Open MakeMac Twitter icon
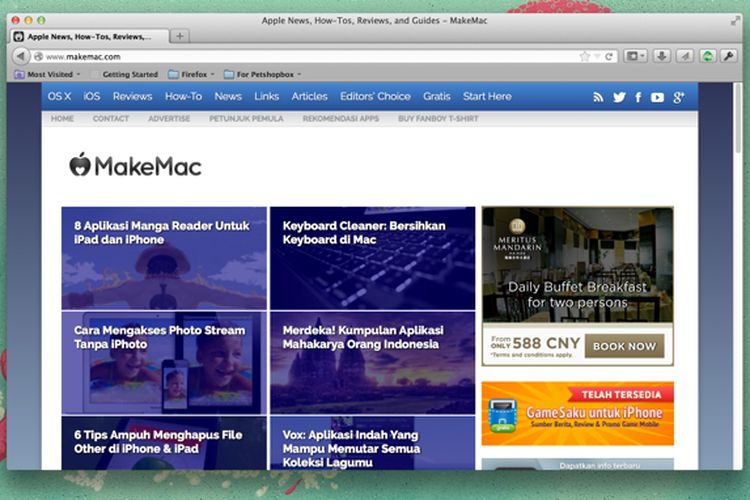The image size is (750, 500). click(619, 97)
